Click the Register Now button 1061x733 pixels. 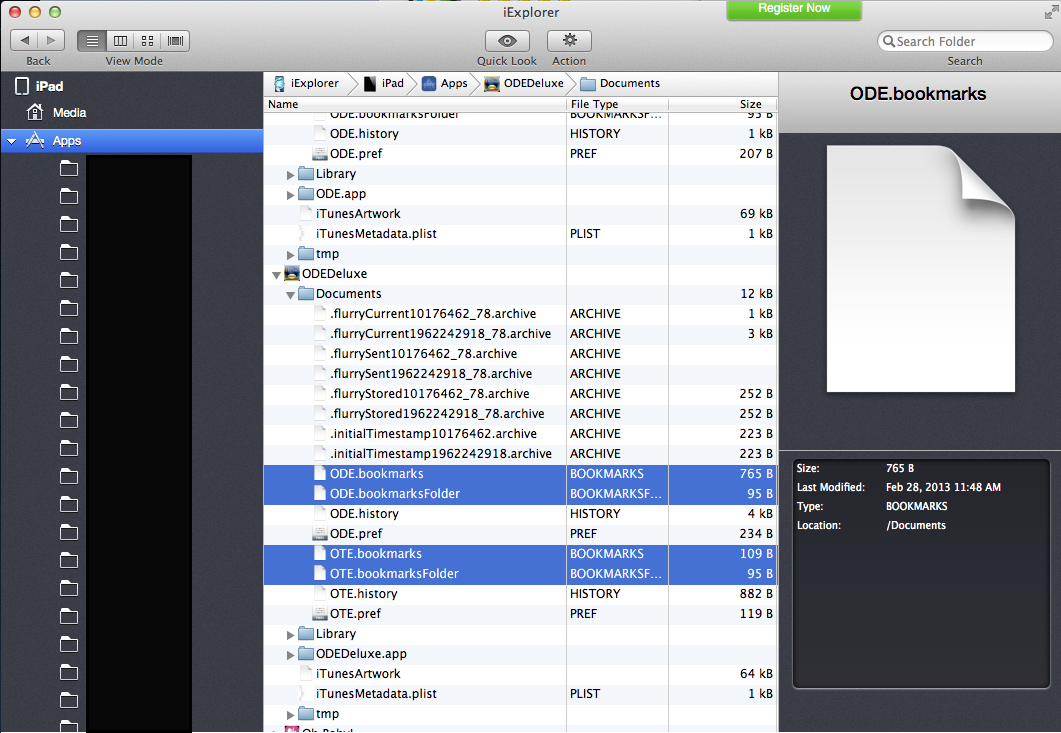(794, 9)
